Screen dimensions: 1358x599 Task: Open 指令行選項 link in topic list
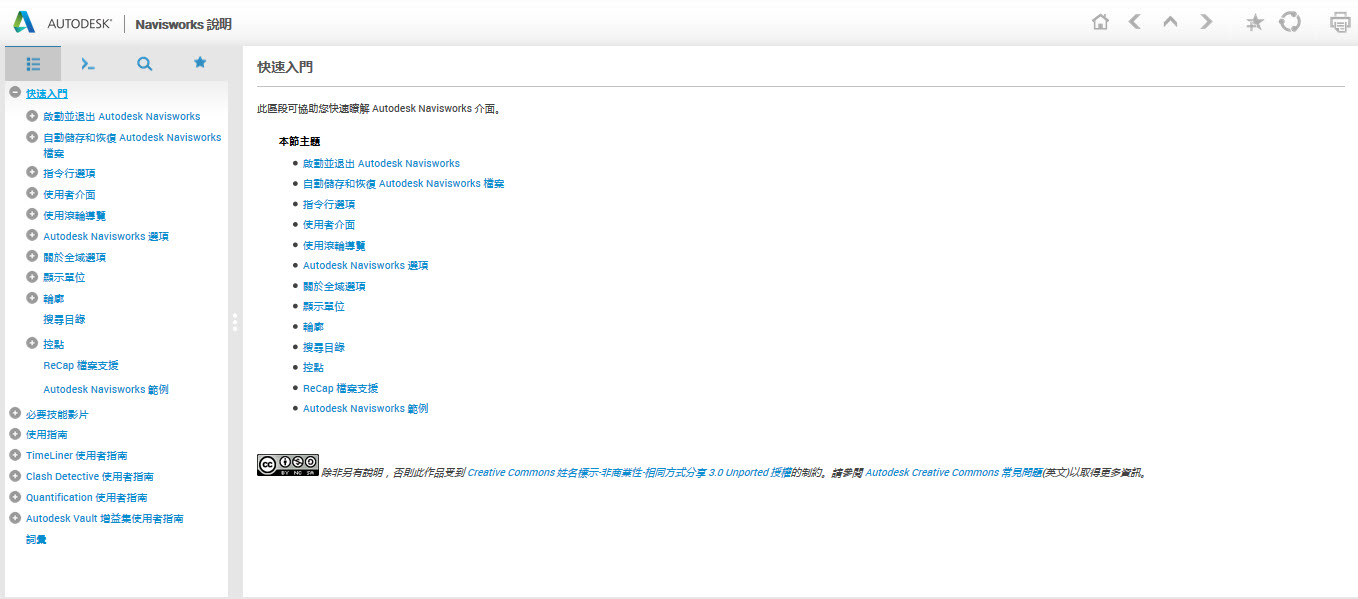tap(329, 204)
